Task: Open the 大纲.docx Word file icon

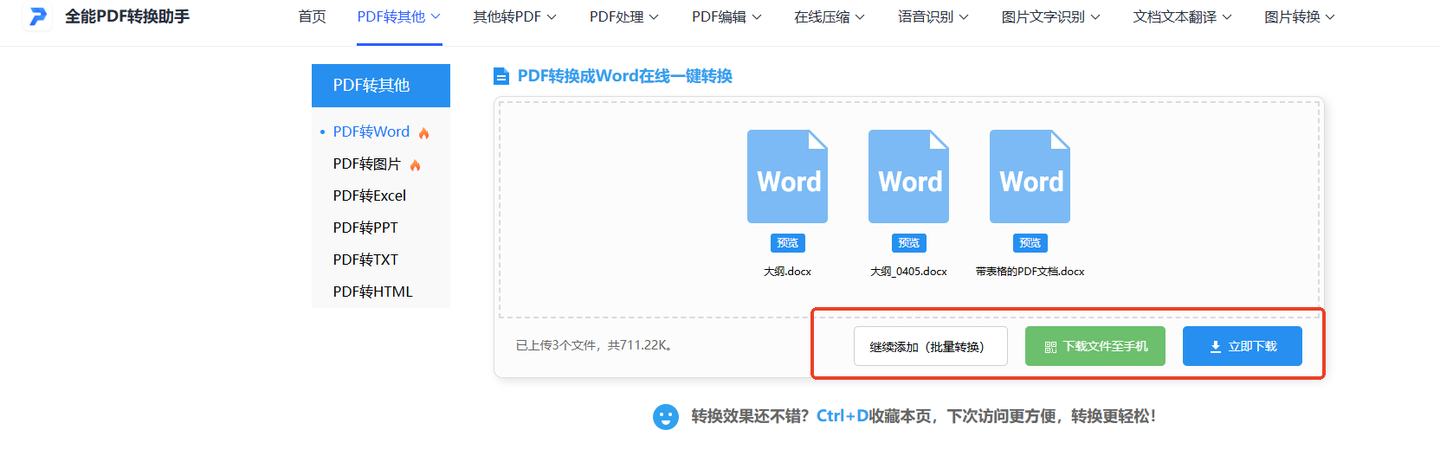Action: [x=787, y=176]
